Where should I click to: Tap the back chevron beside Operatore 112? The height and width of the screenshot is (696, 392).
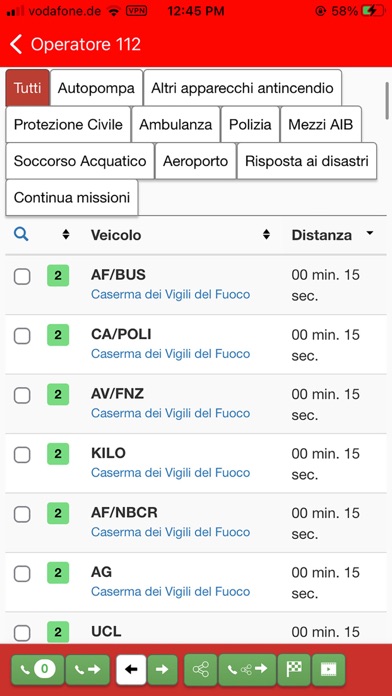pos(16,45)
